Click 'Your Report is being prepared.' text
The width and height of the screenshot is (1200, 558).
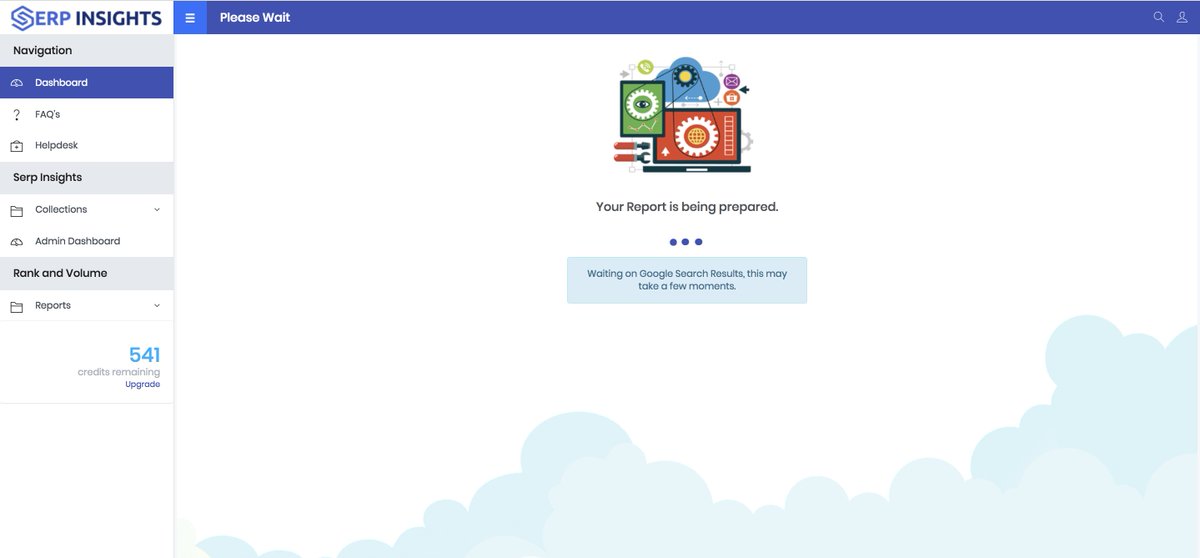[687, 207]
